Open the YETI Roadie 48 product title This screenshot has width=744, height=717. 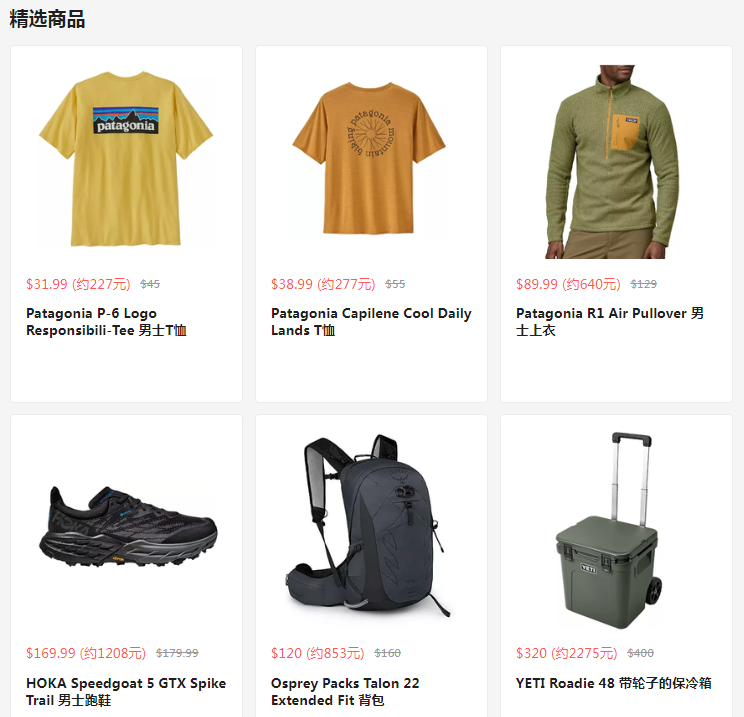tap(614, 683)
